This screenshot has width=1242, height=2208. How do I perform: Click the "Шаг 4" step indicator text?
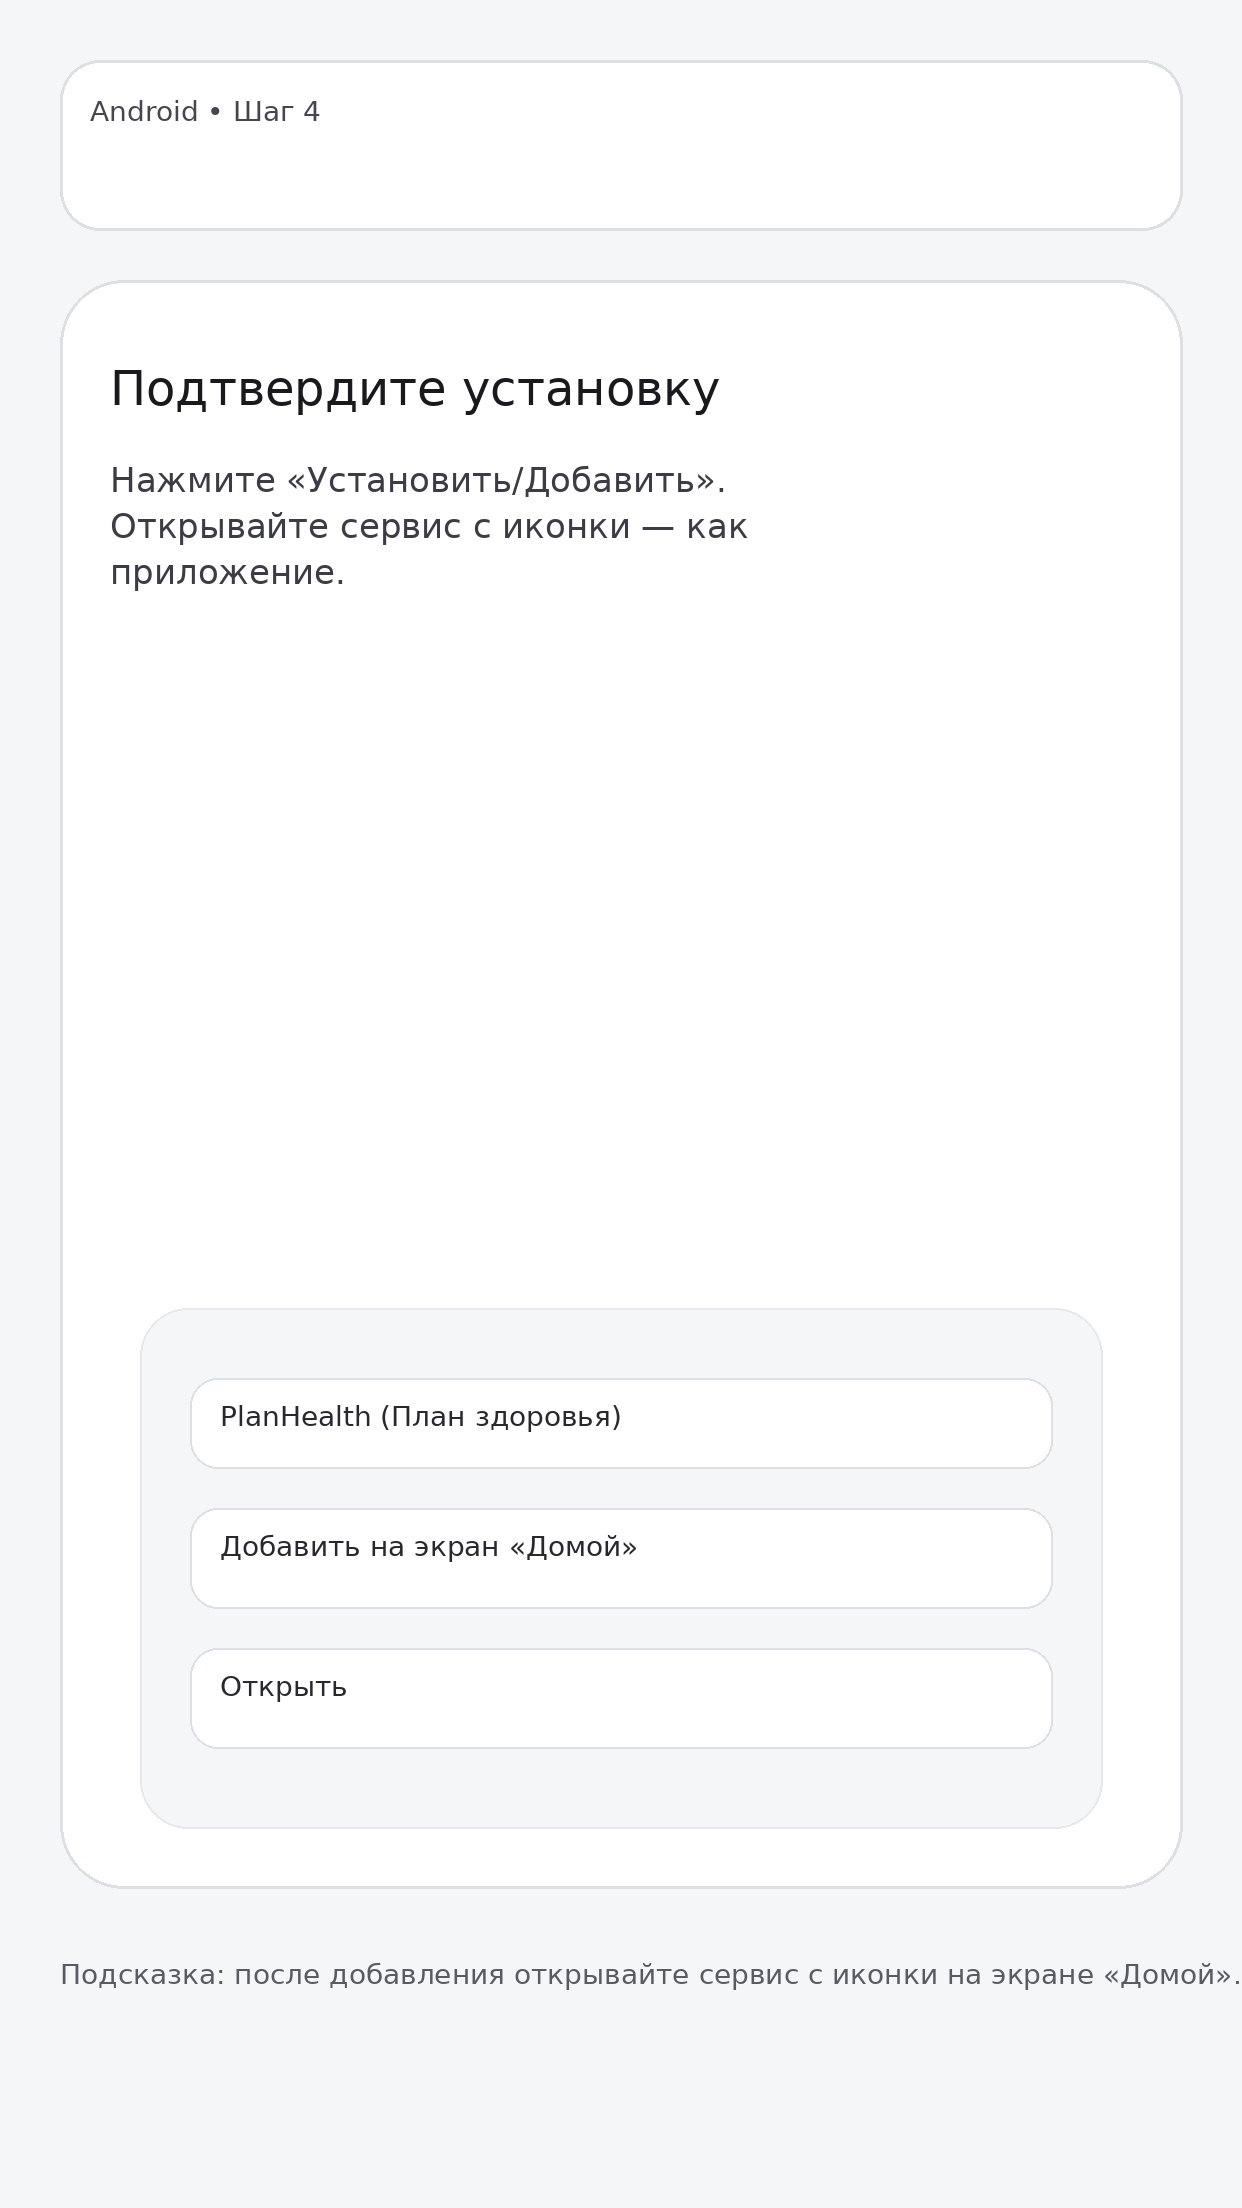pyautogui.click(x=276, y=112)
